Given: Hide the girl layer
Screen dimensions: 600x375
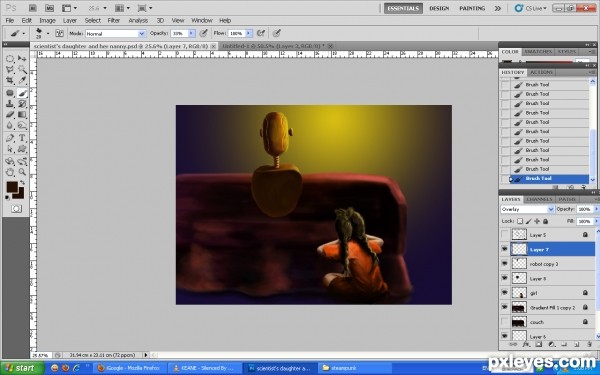Looking at the screenshot, I should [x=505, y=293].
